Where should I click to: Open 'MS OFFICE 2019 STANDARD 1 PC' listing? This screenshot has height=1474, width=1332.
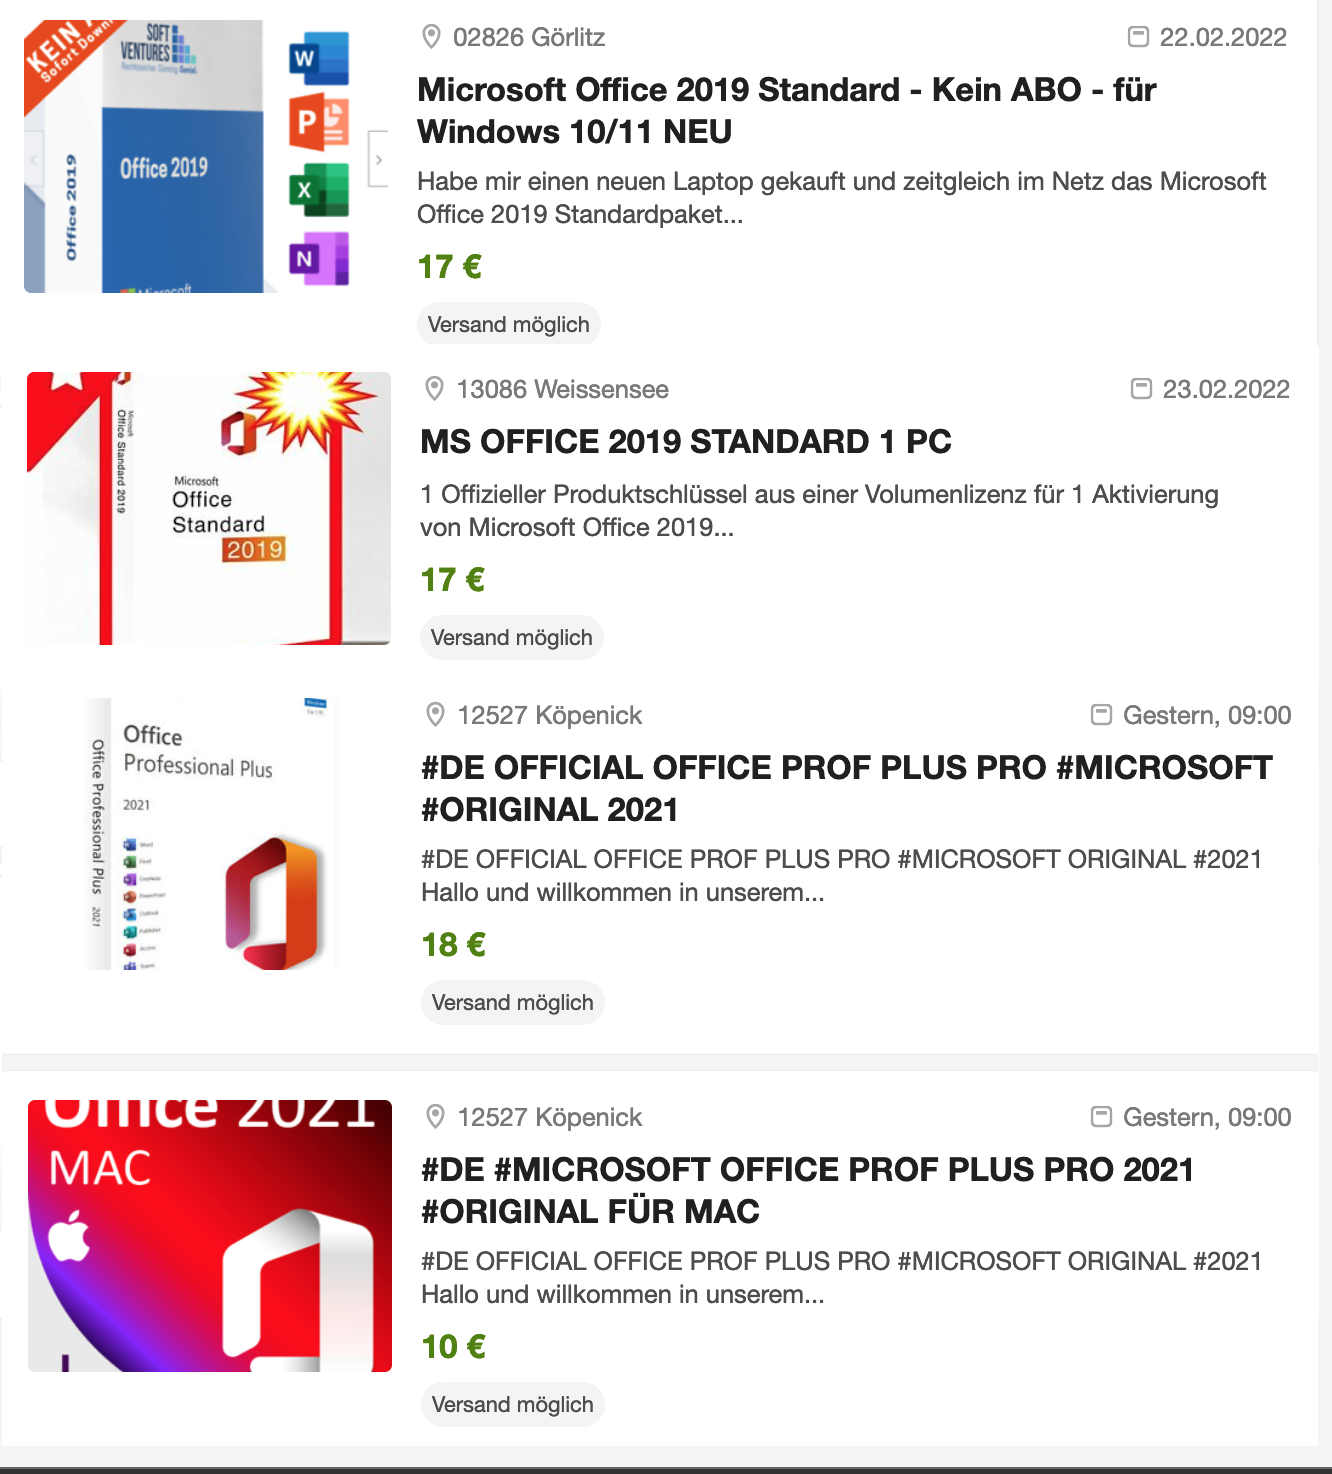(685, 441)
